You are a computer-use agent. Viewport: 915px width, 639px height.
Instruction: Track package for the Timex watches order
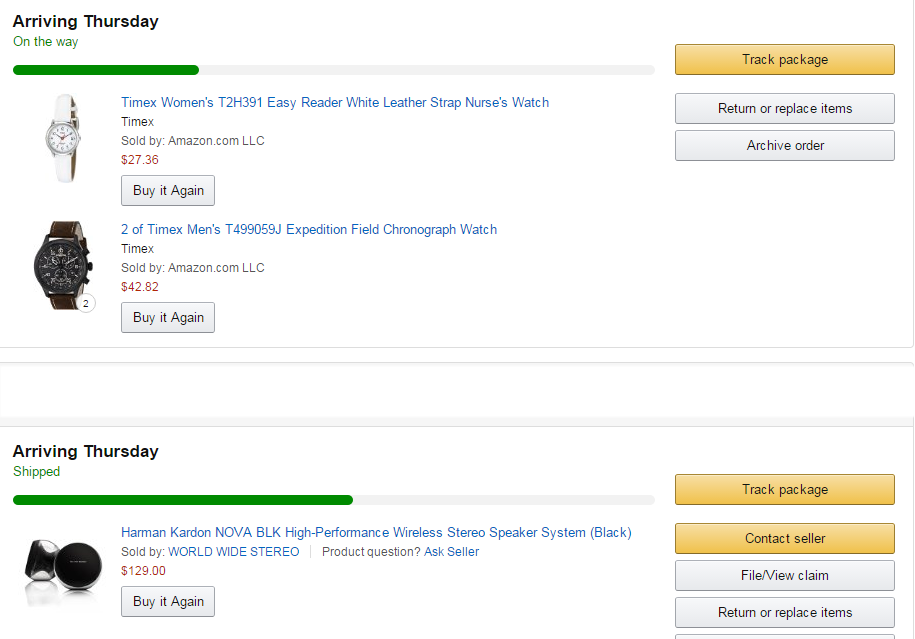tap(785, 60)
